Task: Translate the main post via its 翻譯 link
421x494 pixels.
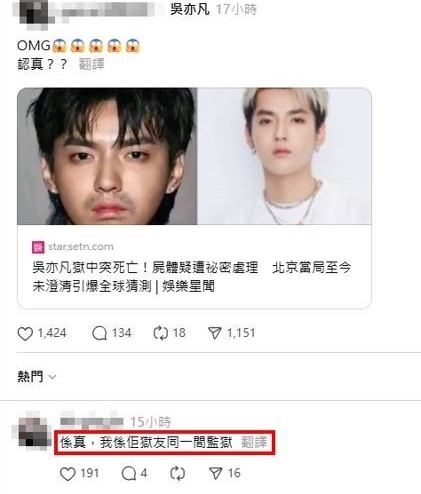Action: coord(92,64)
